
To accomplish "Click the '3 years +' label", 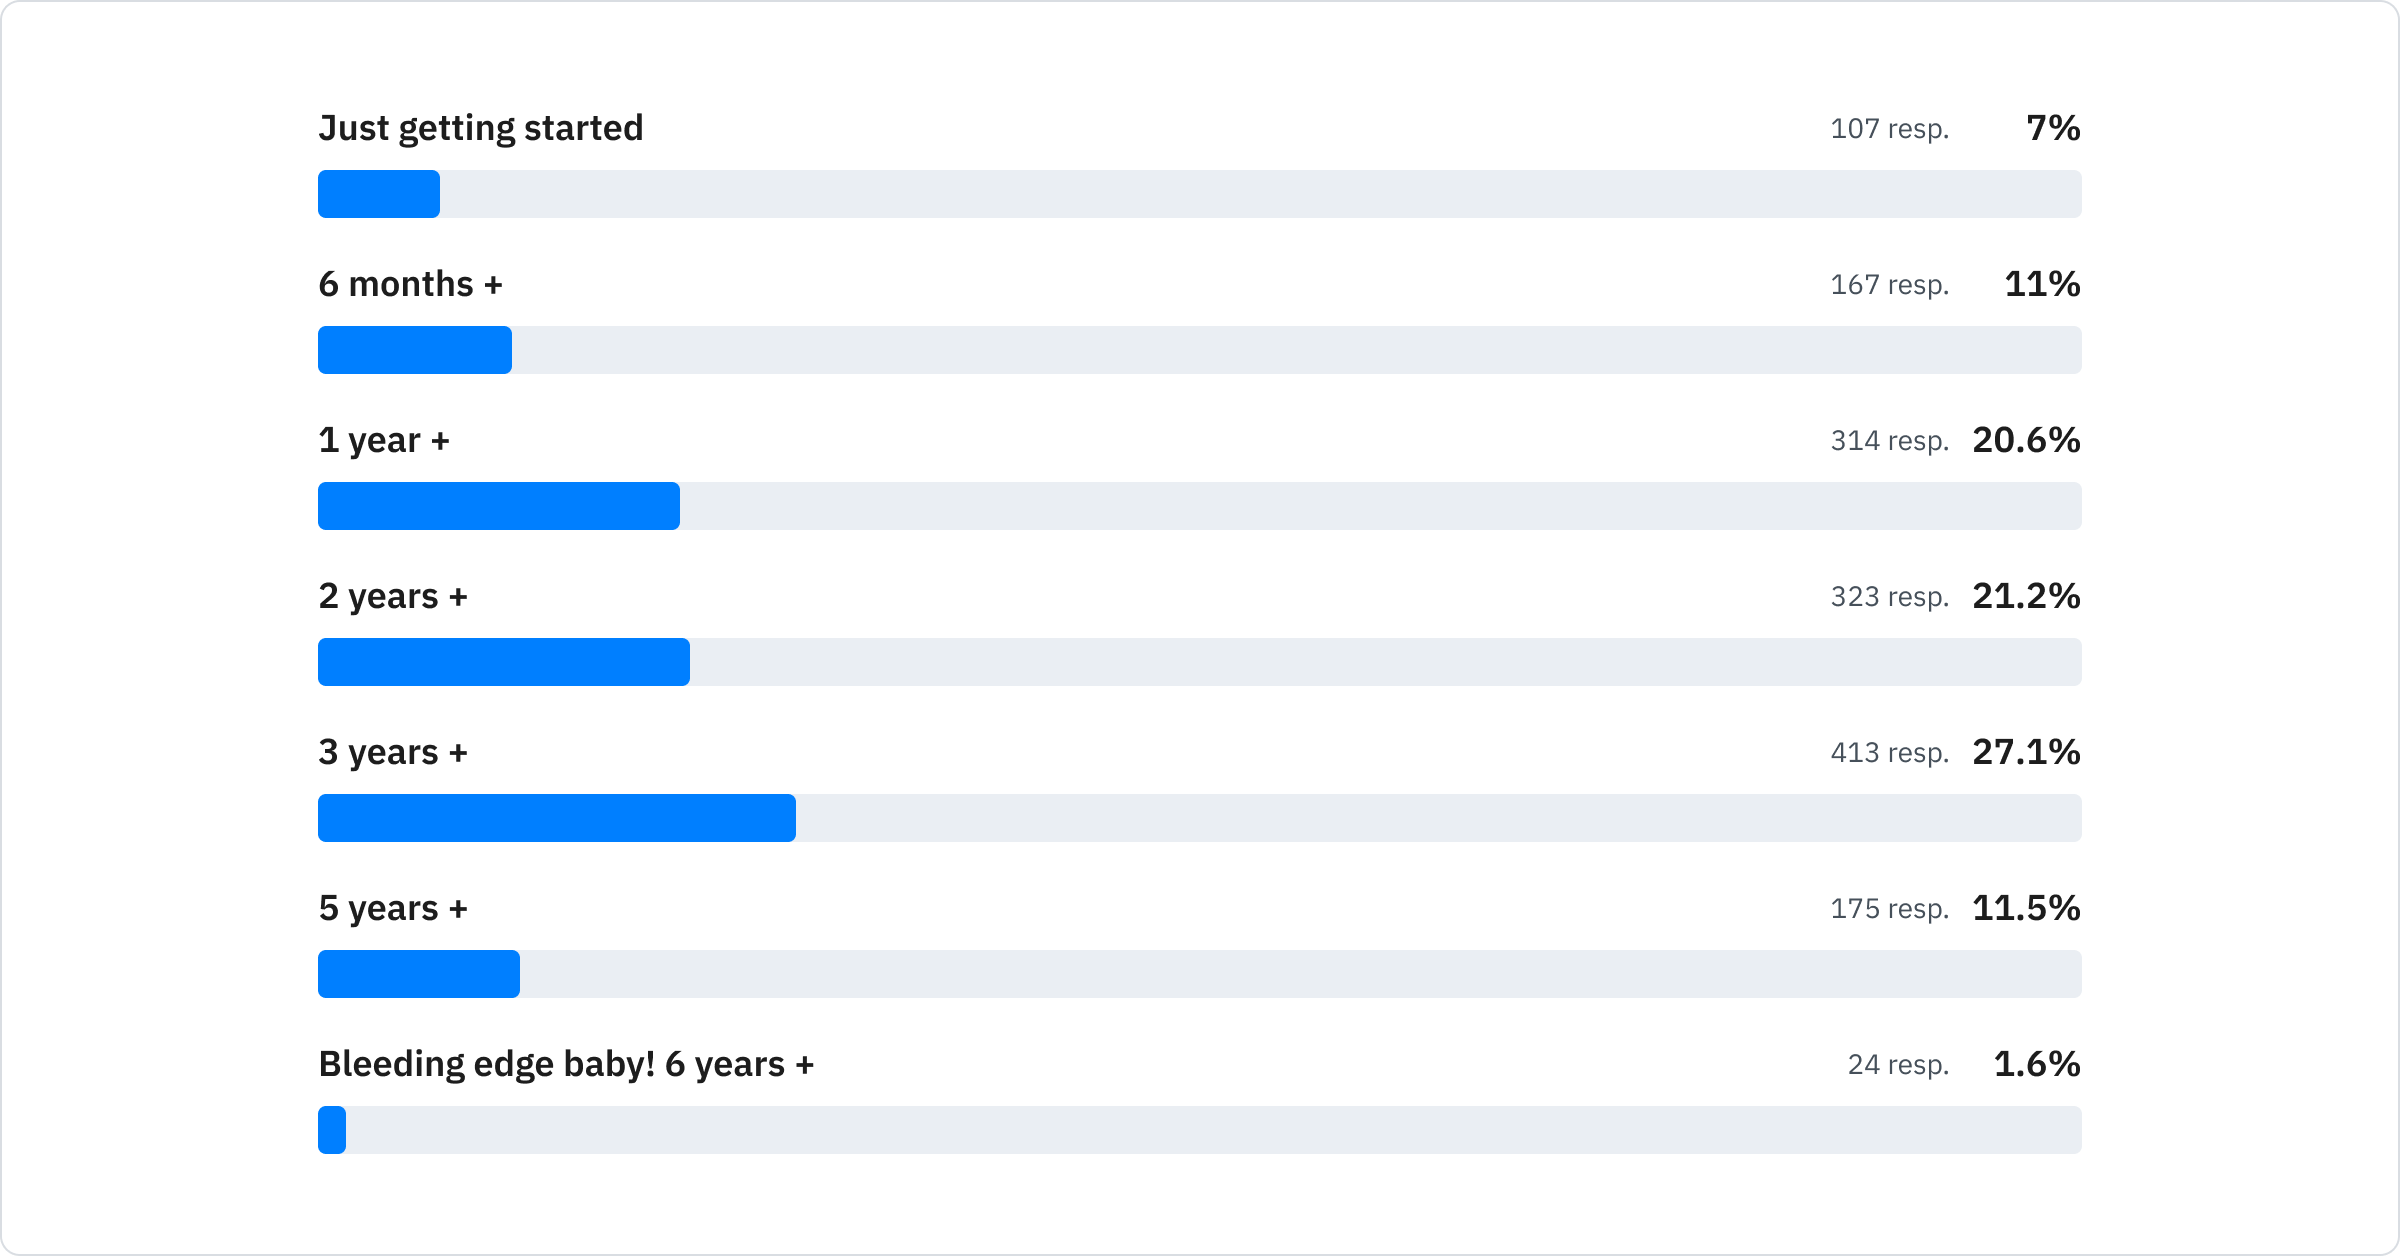I will point(393,753).
